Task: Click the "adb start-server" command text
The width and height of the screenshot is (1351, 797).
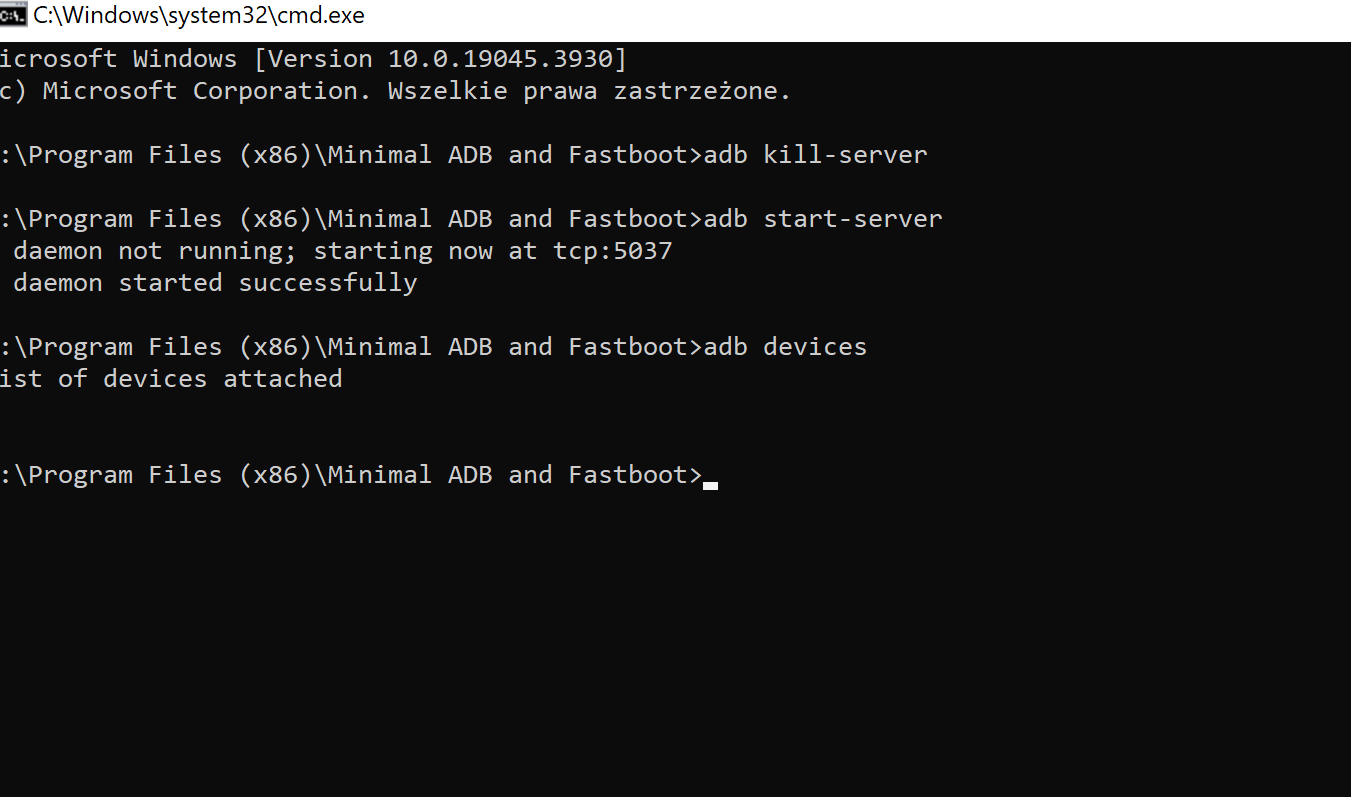Action: coord(822,219)
